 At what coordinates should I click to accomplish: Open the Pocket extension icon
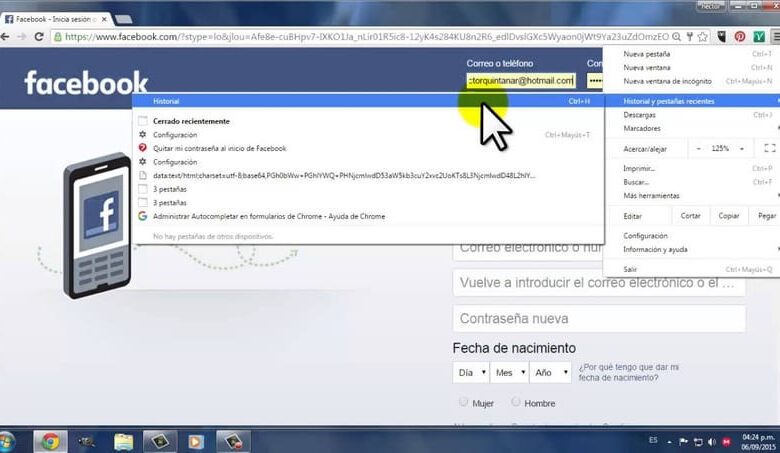[x=721, y=37]
